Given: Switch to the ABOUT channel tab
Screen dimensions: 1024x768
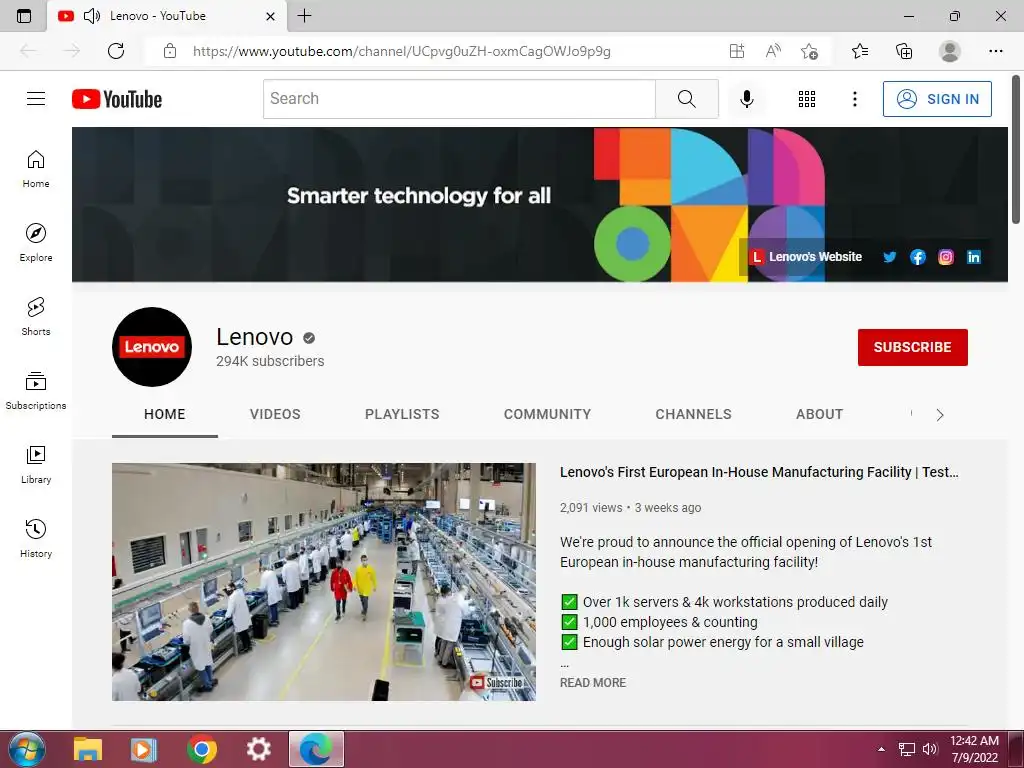Looking at the screenshot, I should click(820, 414).
